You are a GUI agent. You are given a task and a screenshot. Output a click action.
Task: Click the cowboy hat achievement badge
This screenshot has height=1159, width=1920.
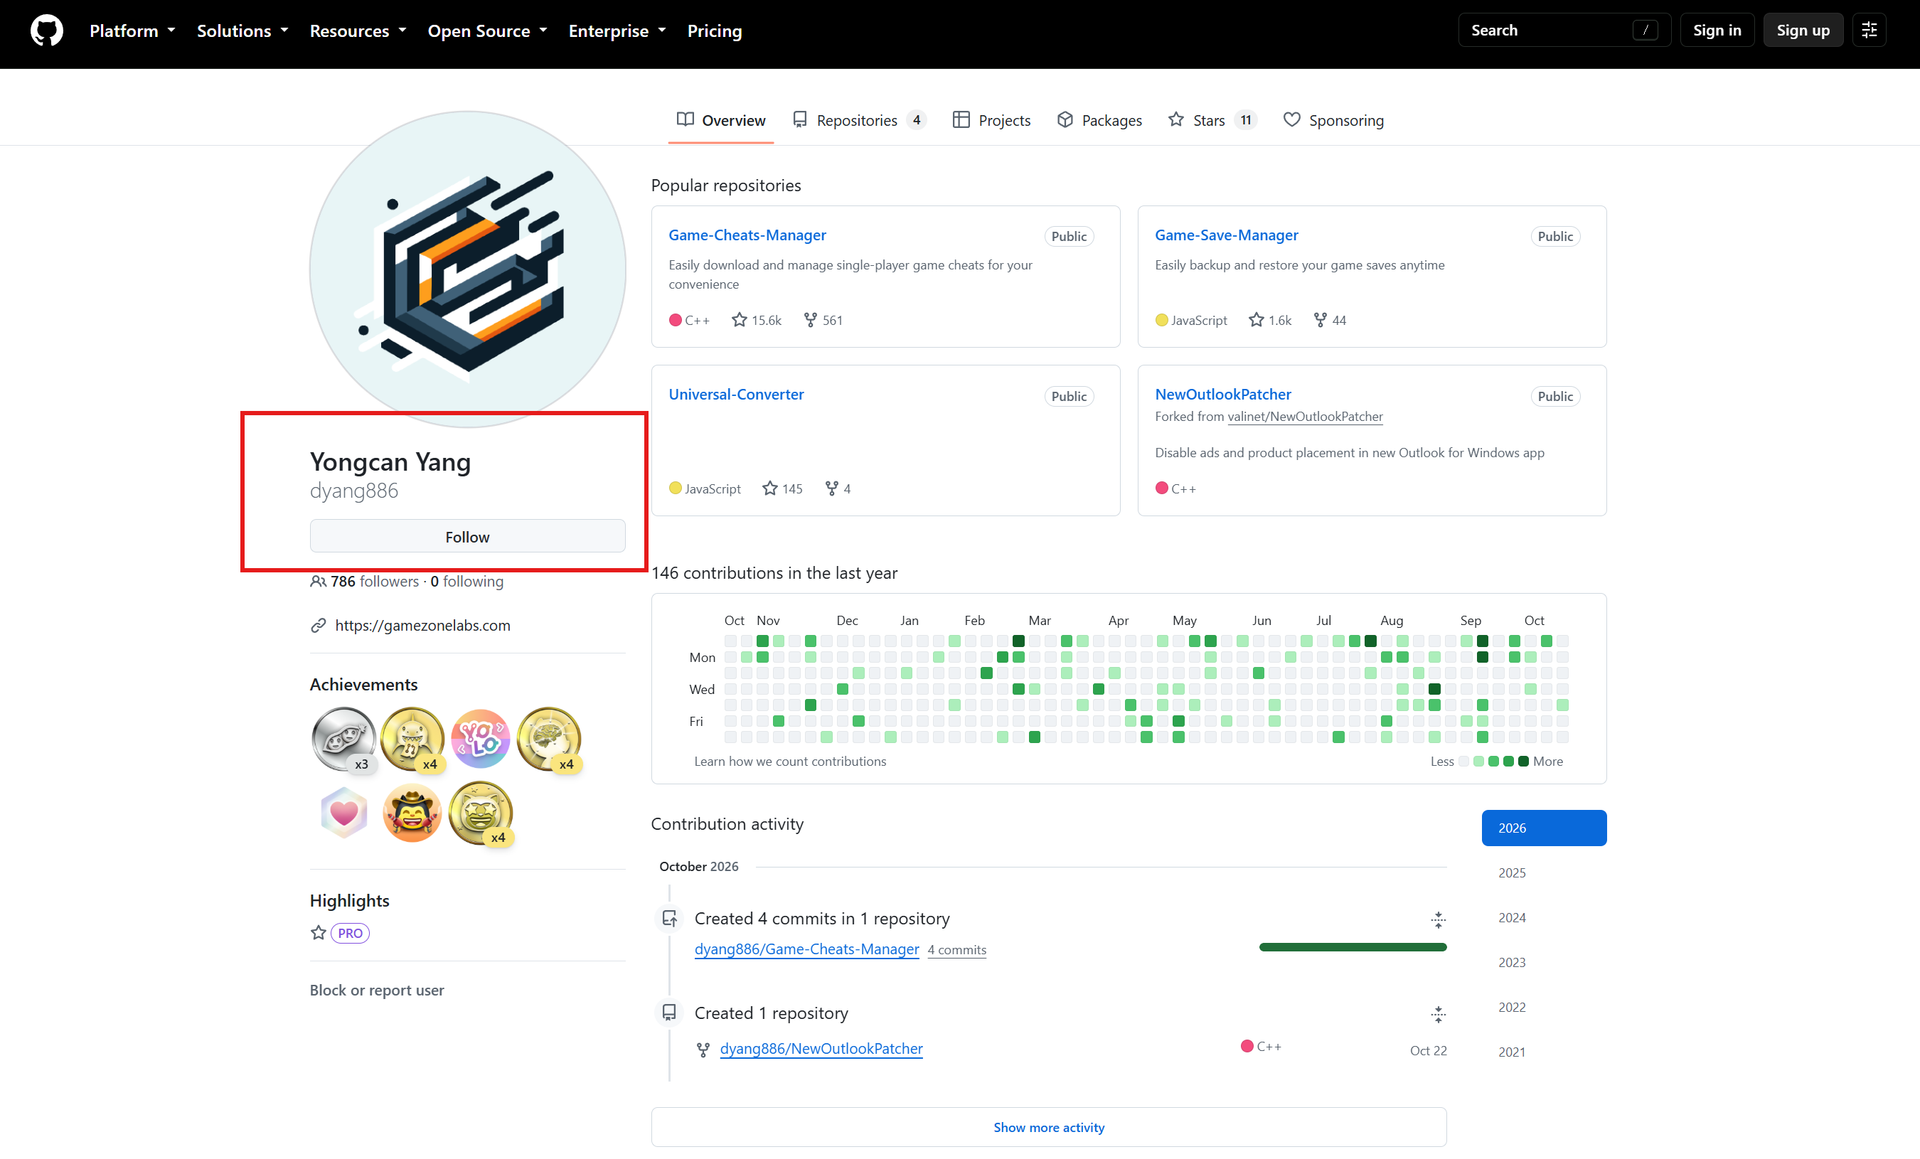tap(412, 813)
